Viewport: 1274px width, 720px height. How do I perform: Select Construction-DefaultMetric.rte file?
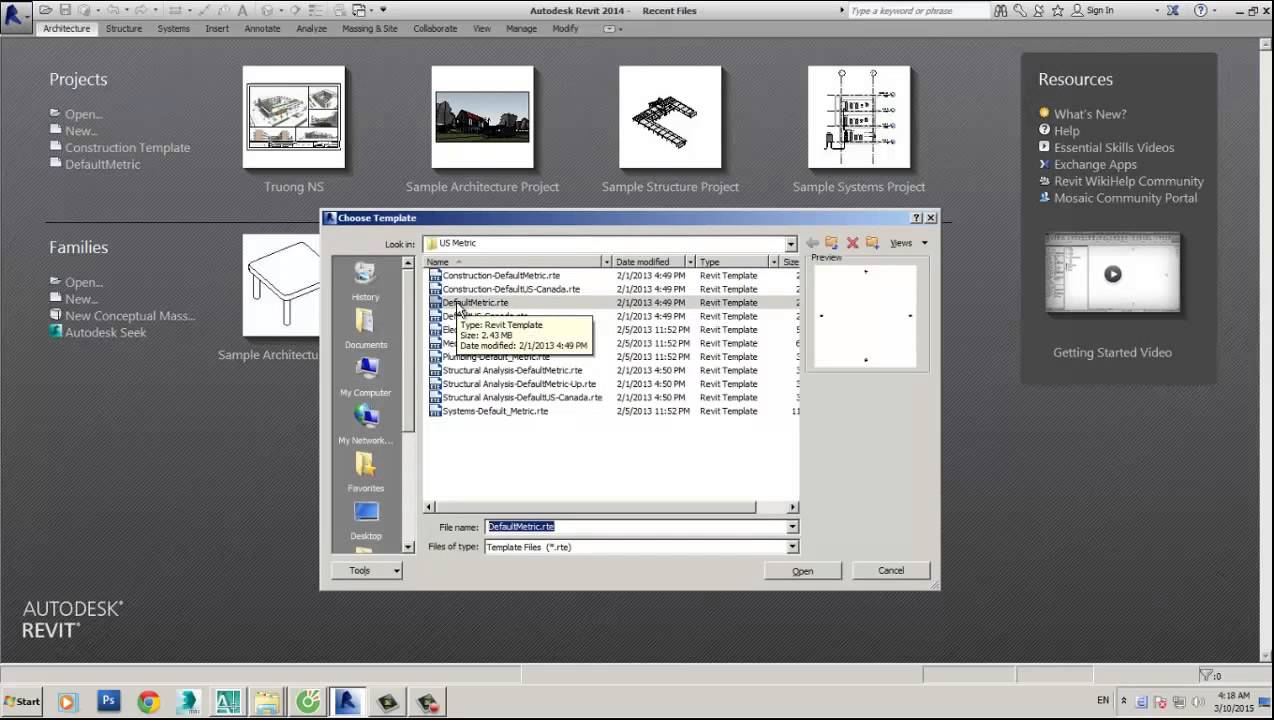tap(501, 276)
